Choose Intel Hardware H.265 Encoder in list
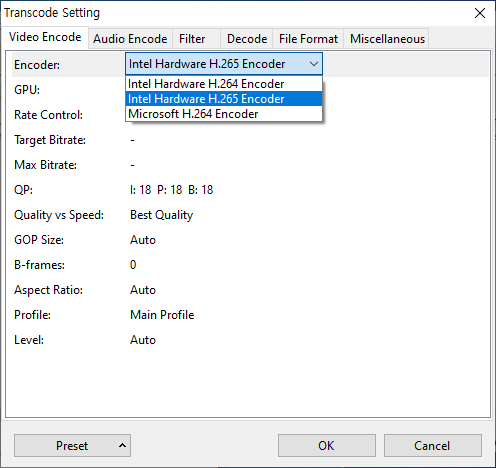 pos(224,99)
